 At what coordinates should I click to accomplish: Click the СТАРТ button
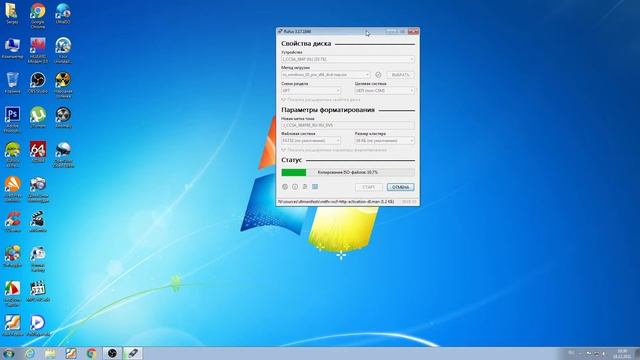click(369, 187)
